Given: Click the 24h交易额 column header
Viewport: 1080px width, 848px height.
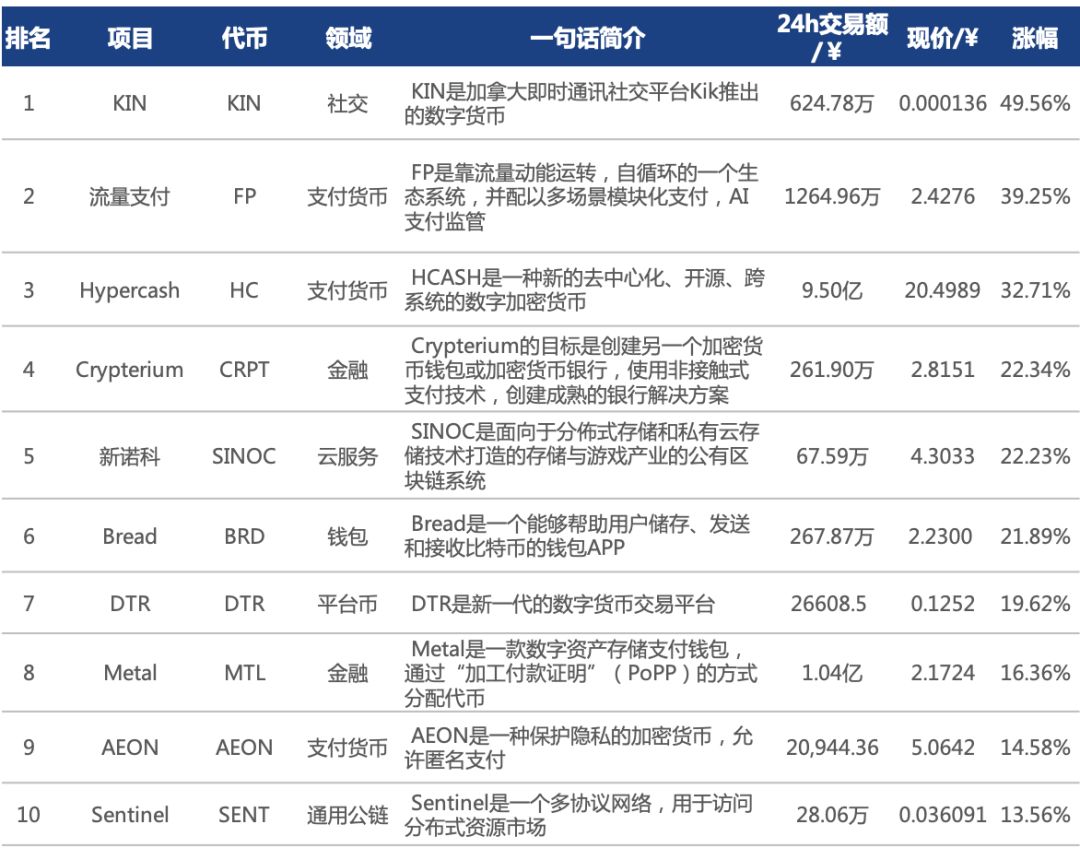Looking at the screenshot, I should click(x=832, y=37).
